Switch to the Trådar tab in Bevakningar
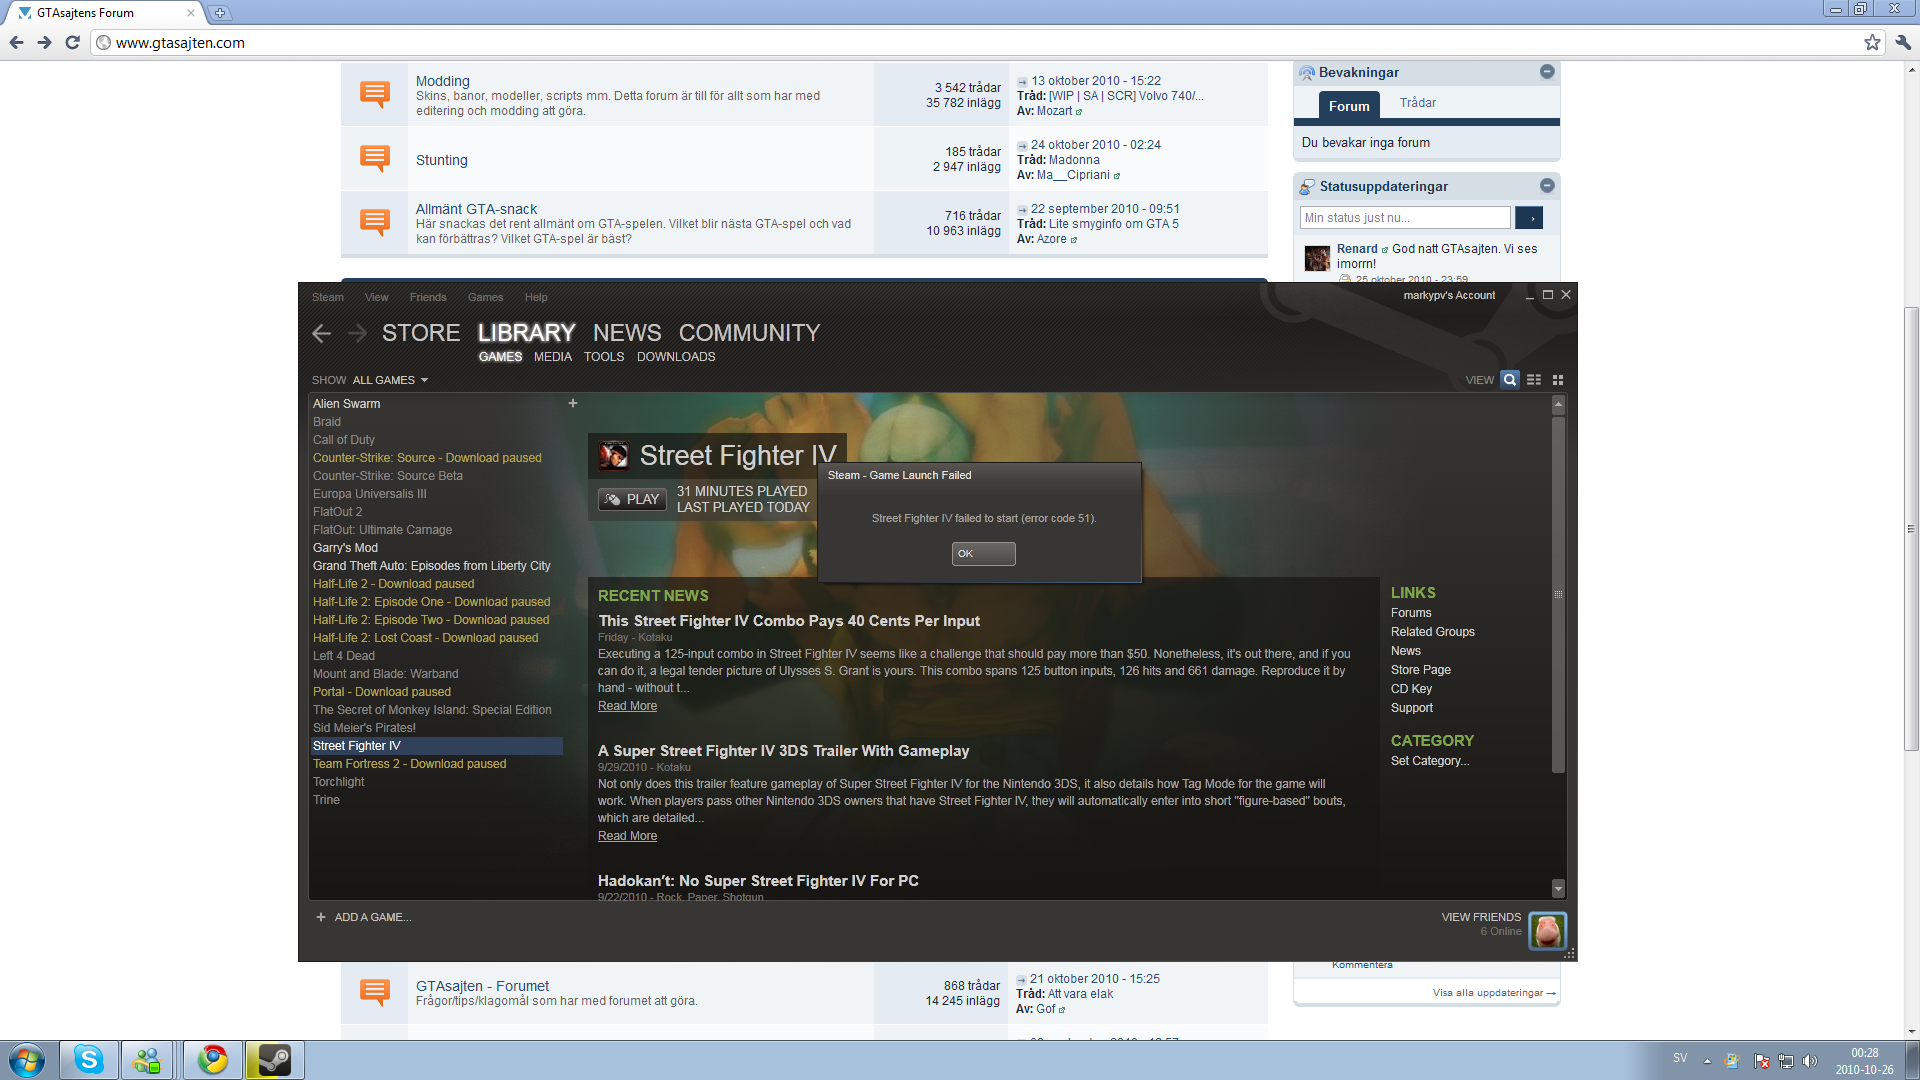The height and width of the screenshot is (1080, 1920). tap(1417, 103)
